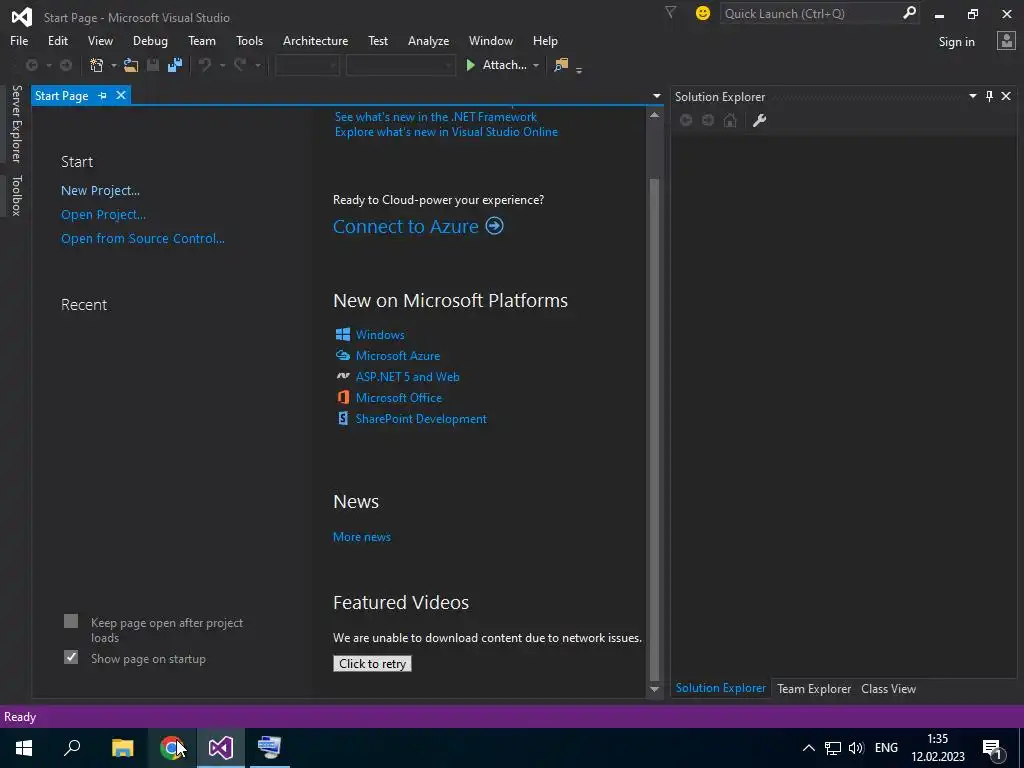1024x768 pixels.
Task: Click the Open File toolbar icon
Action: (x=131, y=65)
